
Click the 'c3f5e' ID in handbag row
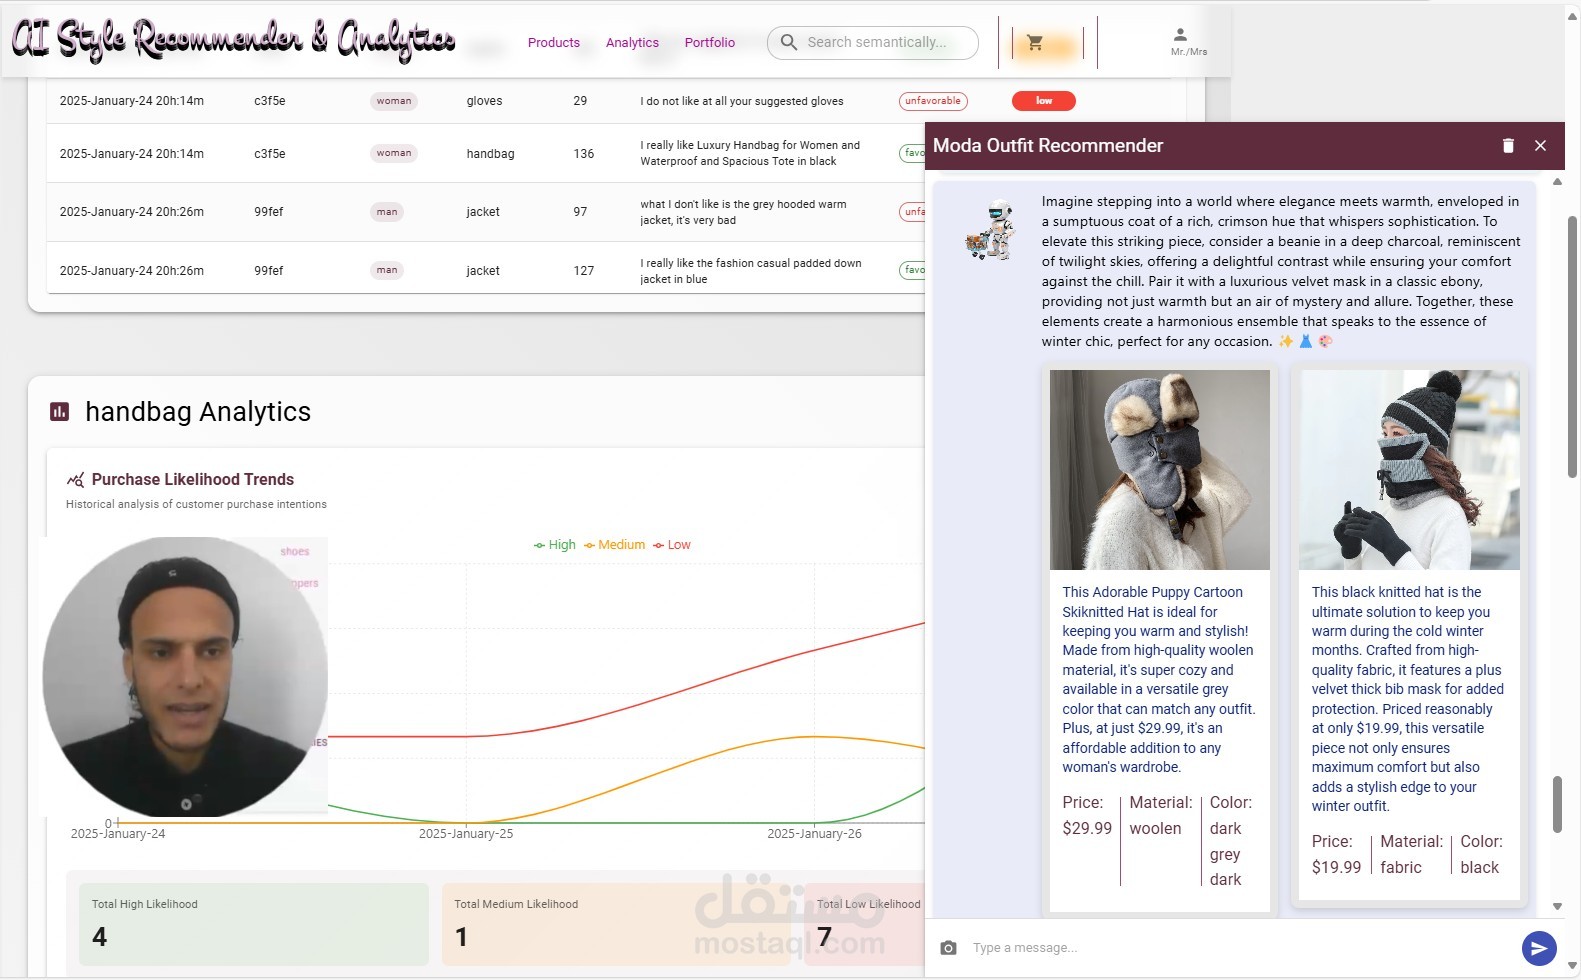(x=270, y=154)
